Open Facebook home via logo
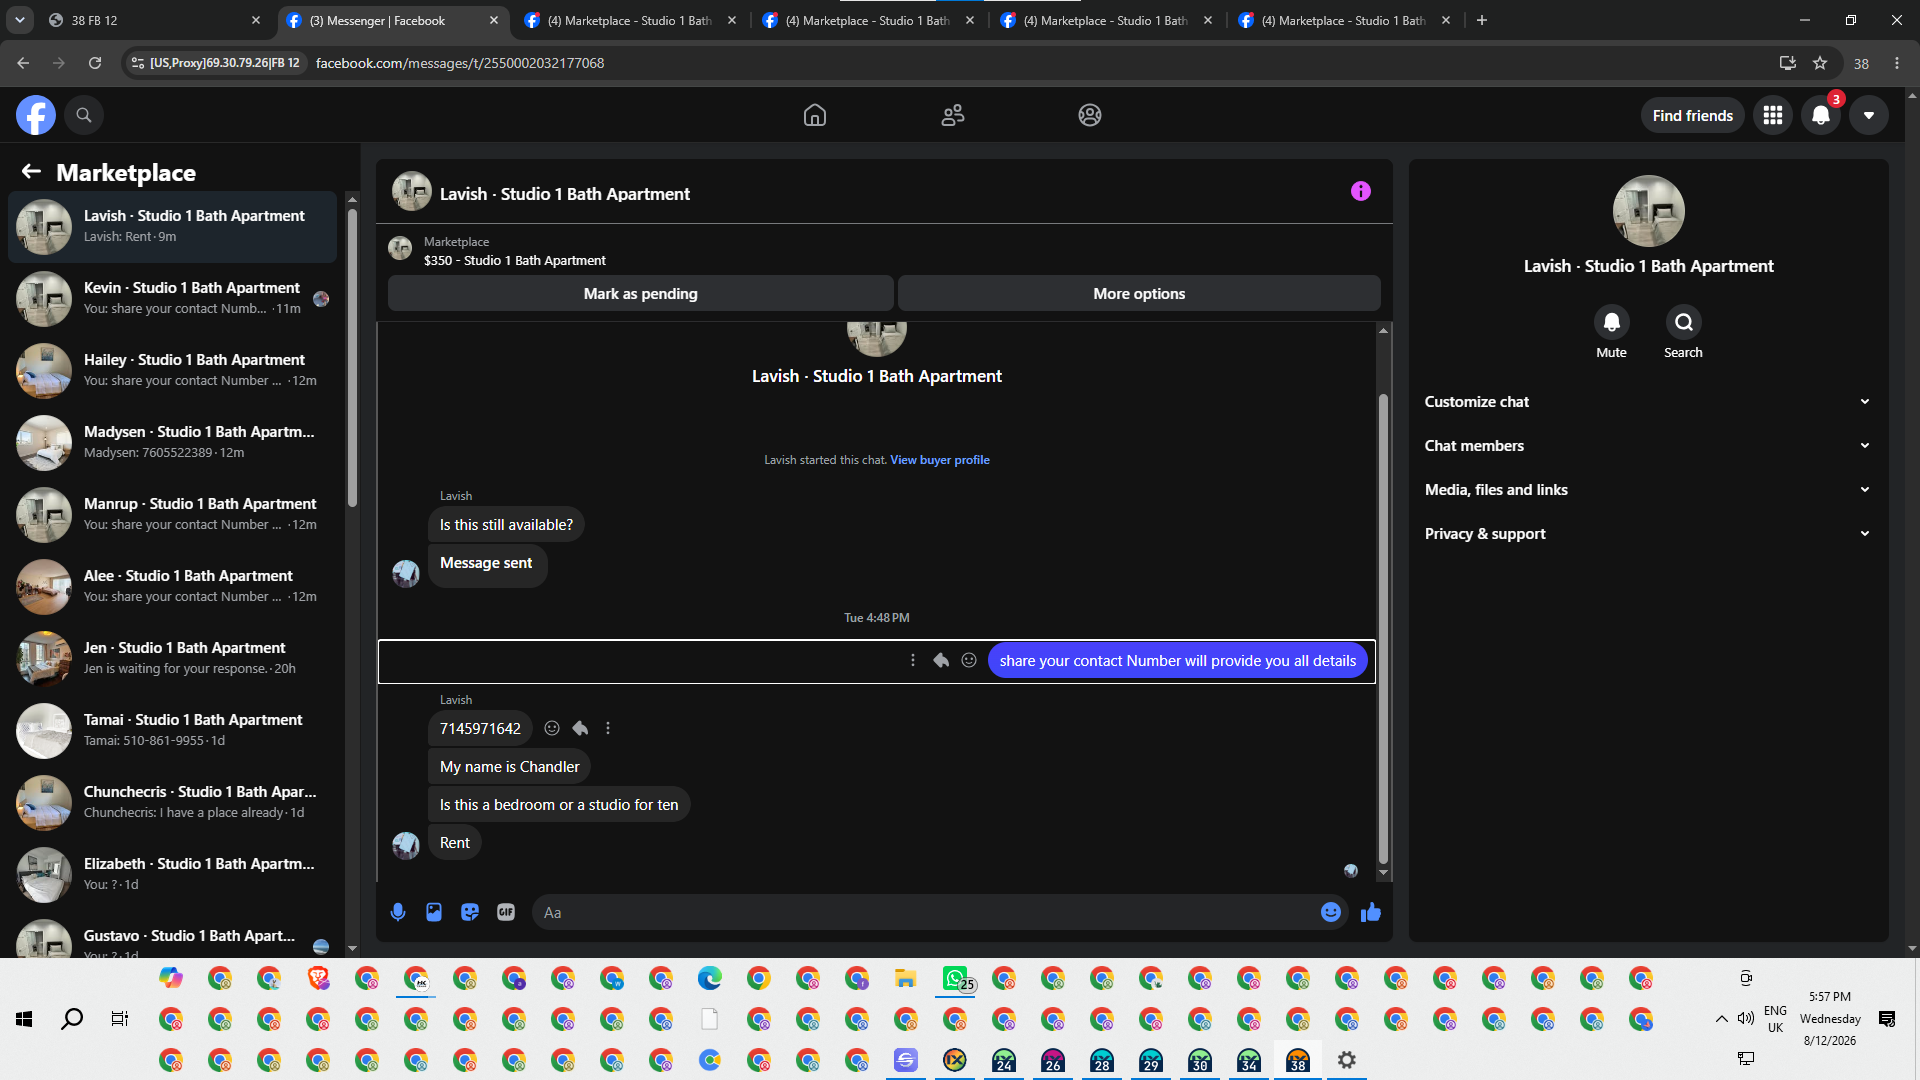The image size is (1920, 1080). click(35, 115)
